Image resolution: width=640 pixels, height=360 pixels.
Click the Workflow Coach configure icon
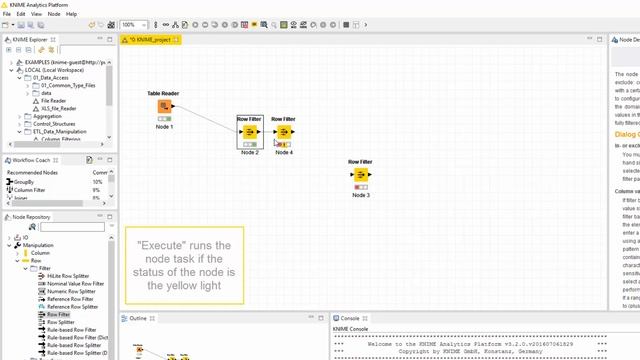point(89,160)
